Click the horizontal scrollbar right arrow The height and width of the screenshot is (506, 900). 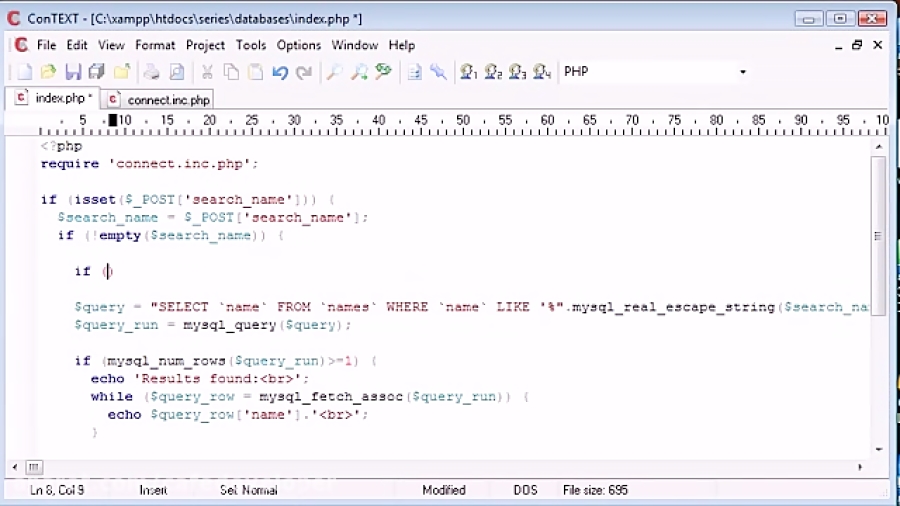coord(860,467)
